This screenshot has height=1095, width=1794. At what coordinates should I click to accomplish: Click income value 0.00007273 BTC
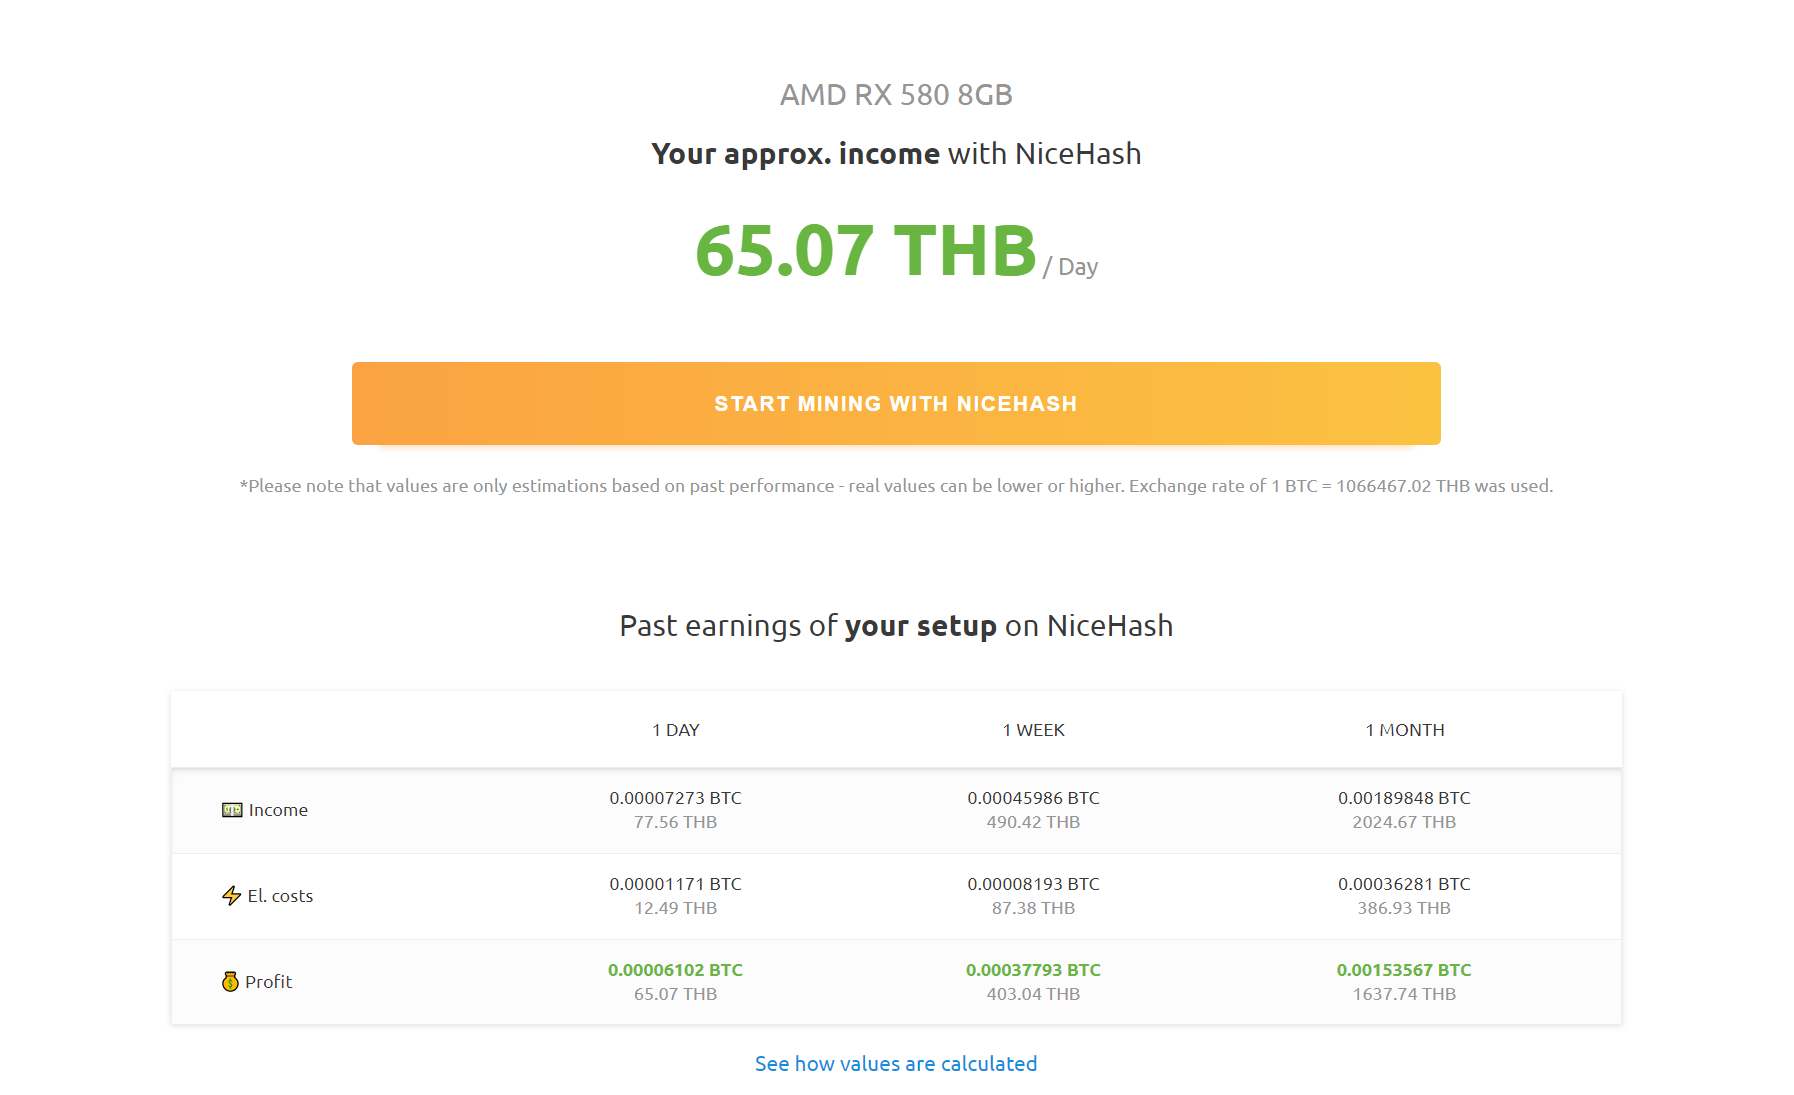676,798
